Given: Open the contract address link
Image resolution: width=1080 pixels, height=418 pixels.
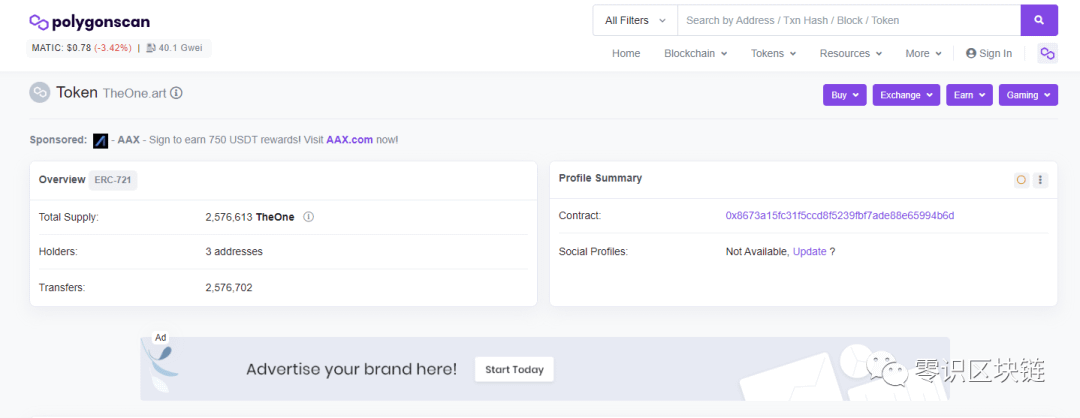Looking at the screenshot, I should [840, 216].
